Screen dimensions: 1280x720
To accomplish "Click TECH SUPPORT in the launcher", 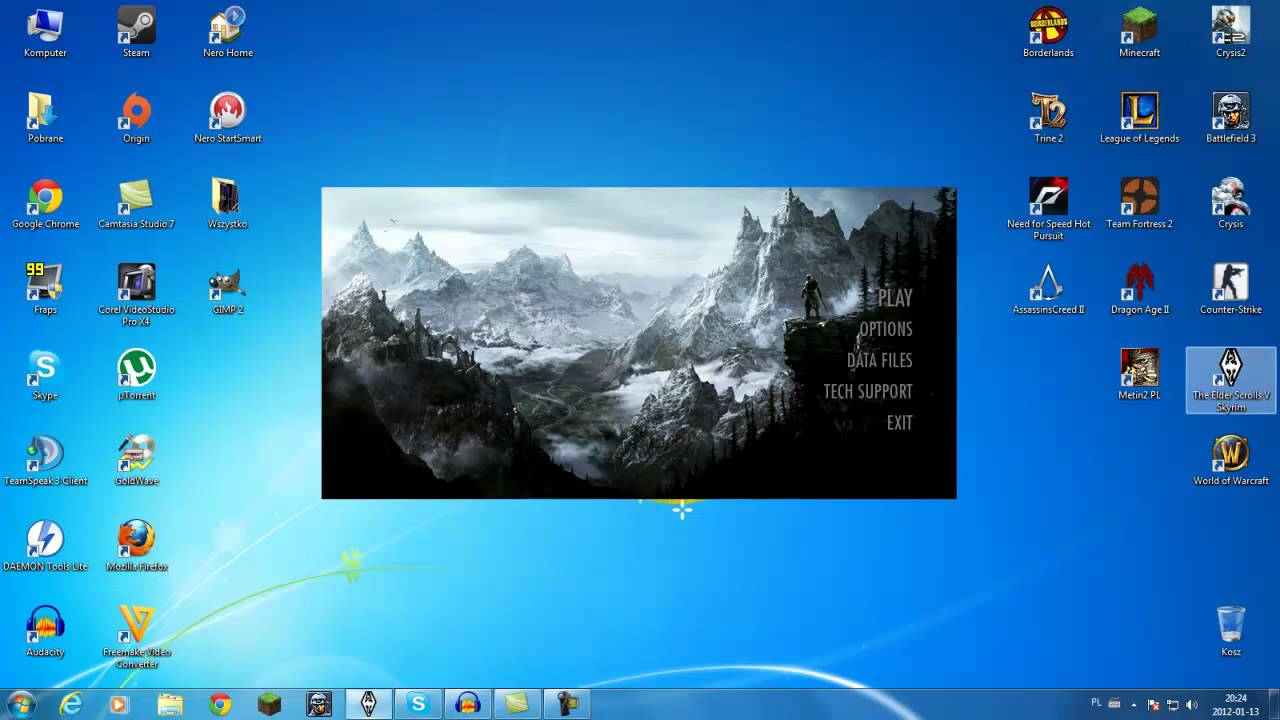I will coord(867,391).
